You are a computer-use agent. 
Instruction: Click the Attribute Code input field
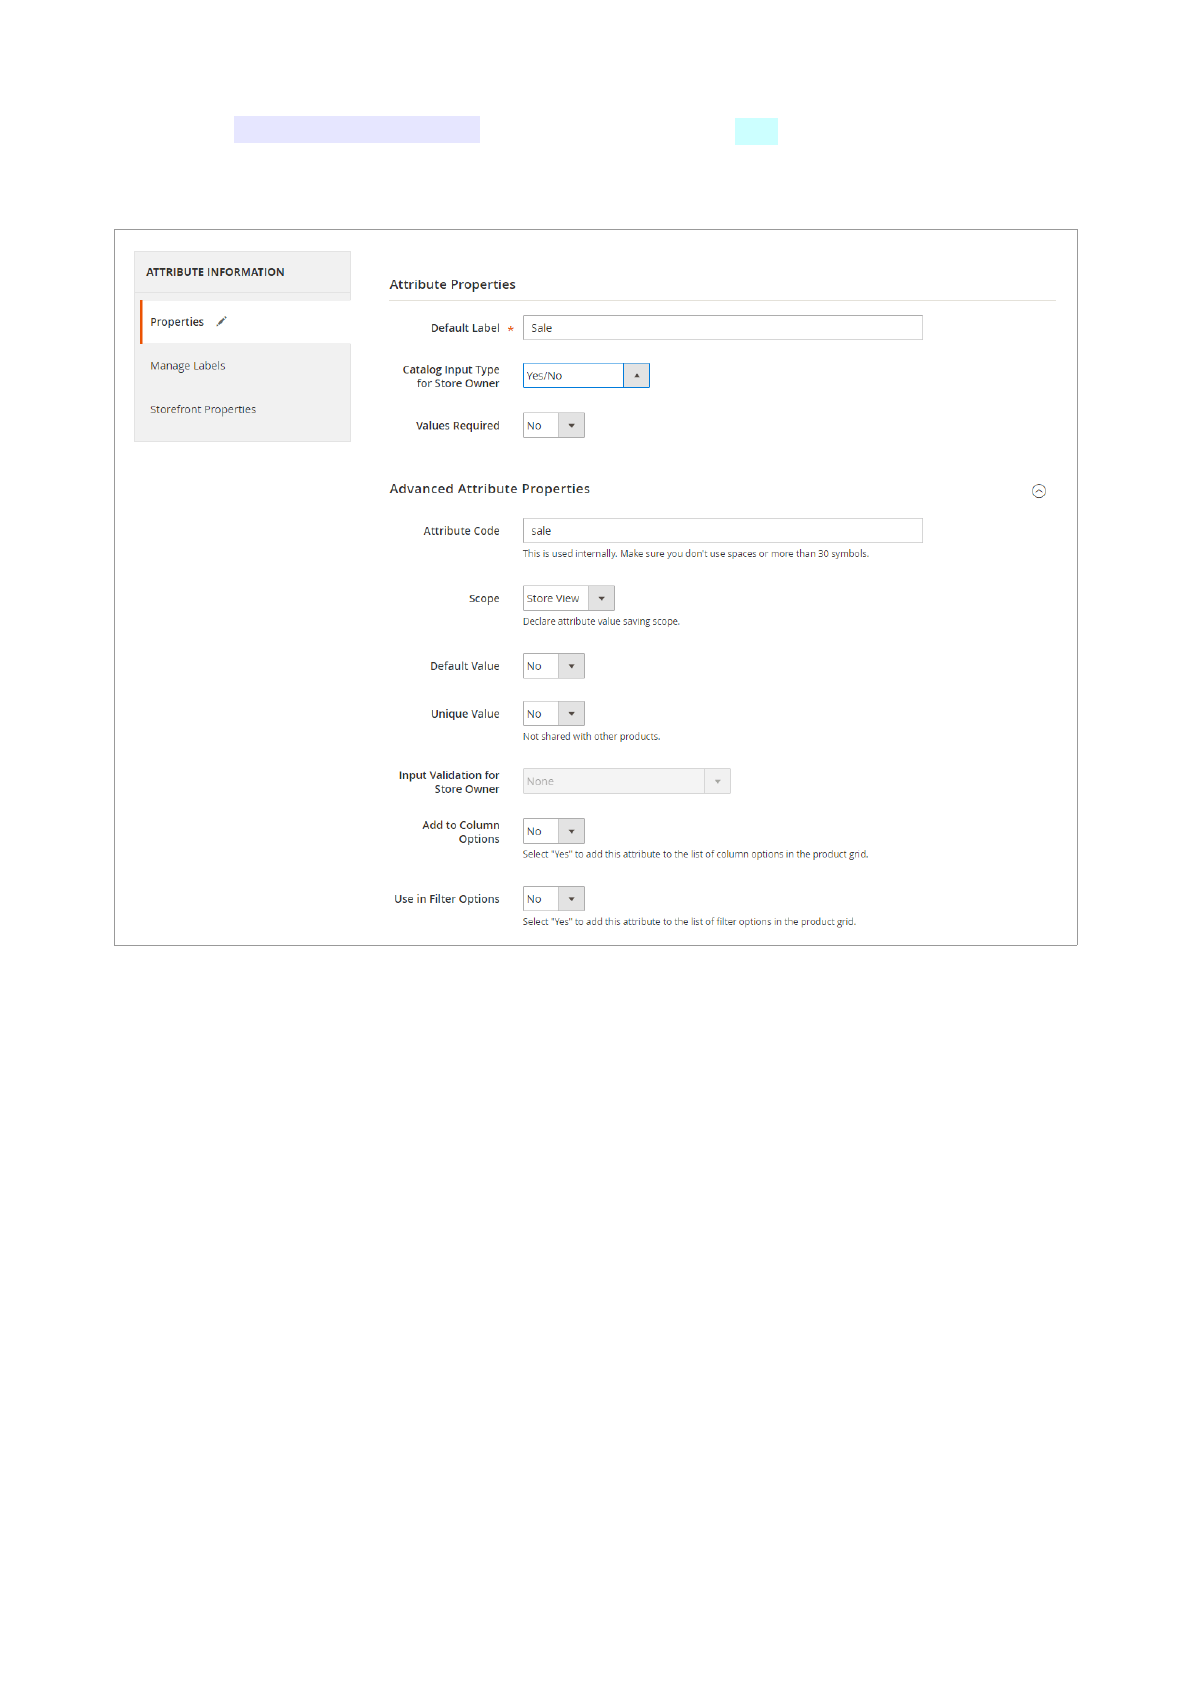tap(722, 531)
